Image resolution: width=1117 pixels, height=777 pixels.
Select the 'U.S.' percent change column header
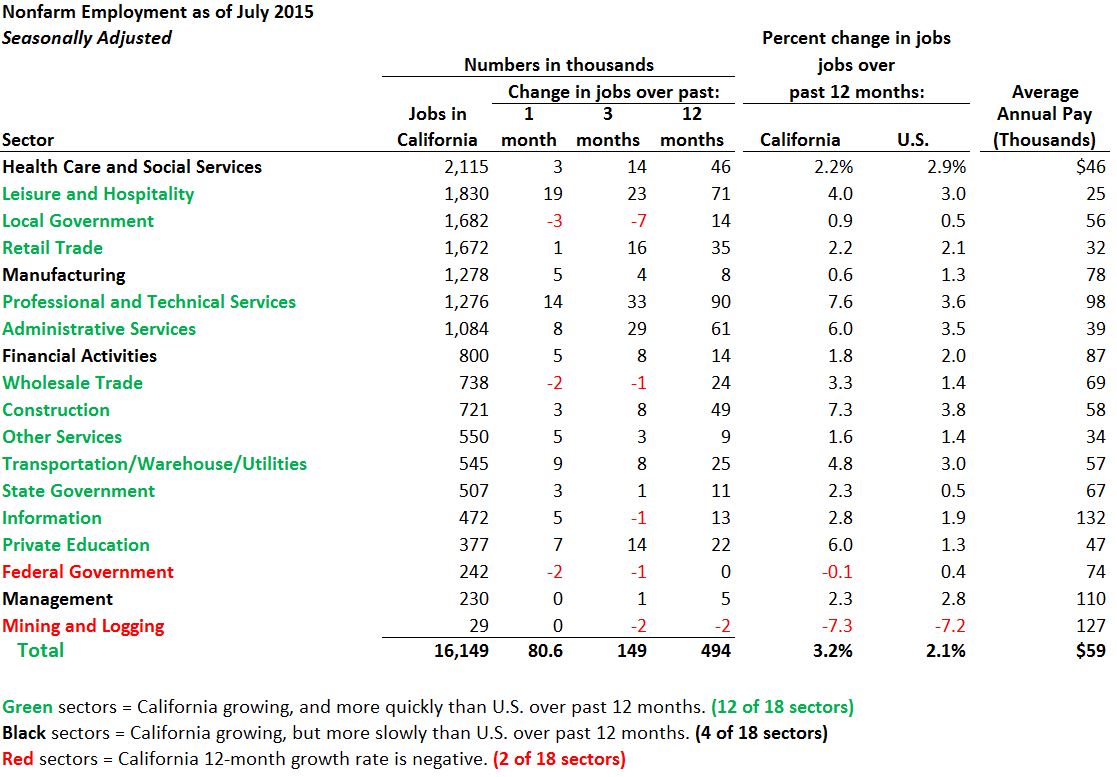[913, 140]
